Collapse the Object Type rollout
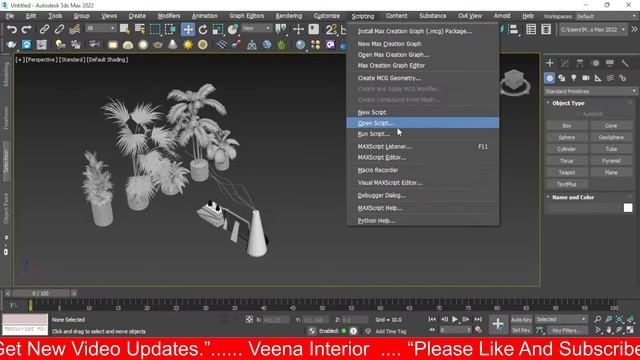The width and height of the screenshot is (640, 360). (x=568, y=103)
